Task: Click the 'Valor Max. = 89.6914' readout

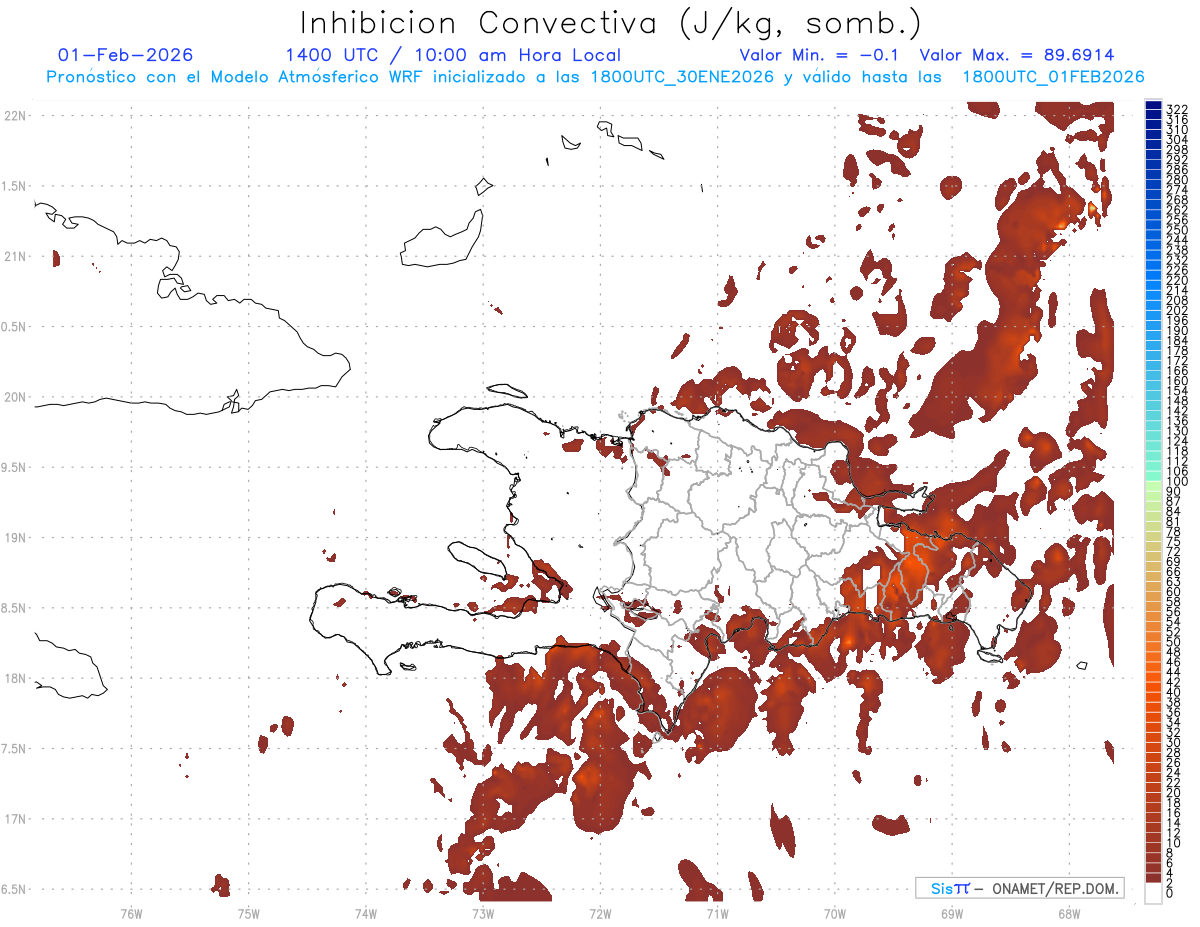Action: (1017, 55)
